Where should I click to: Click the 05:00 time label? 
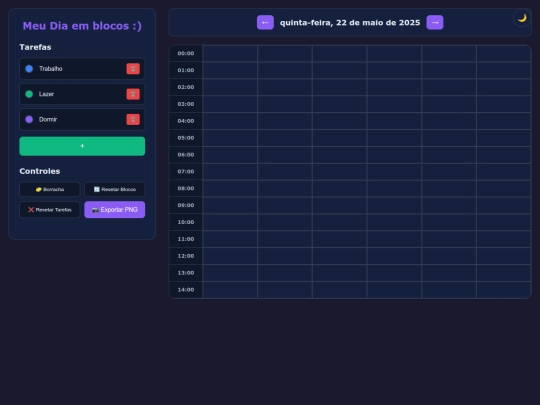point(186,138)
